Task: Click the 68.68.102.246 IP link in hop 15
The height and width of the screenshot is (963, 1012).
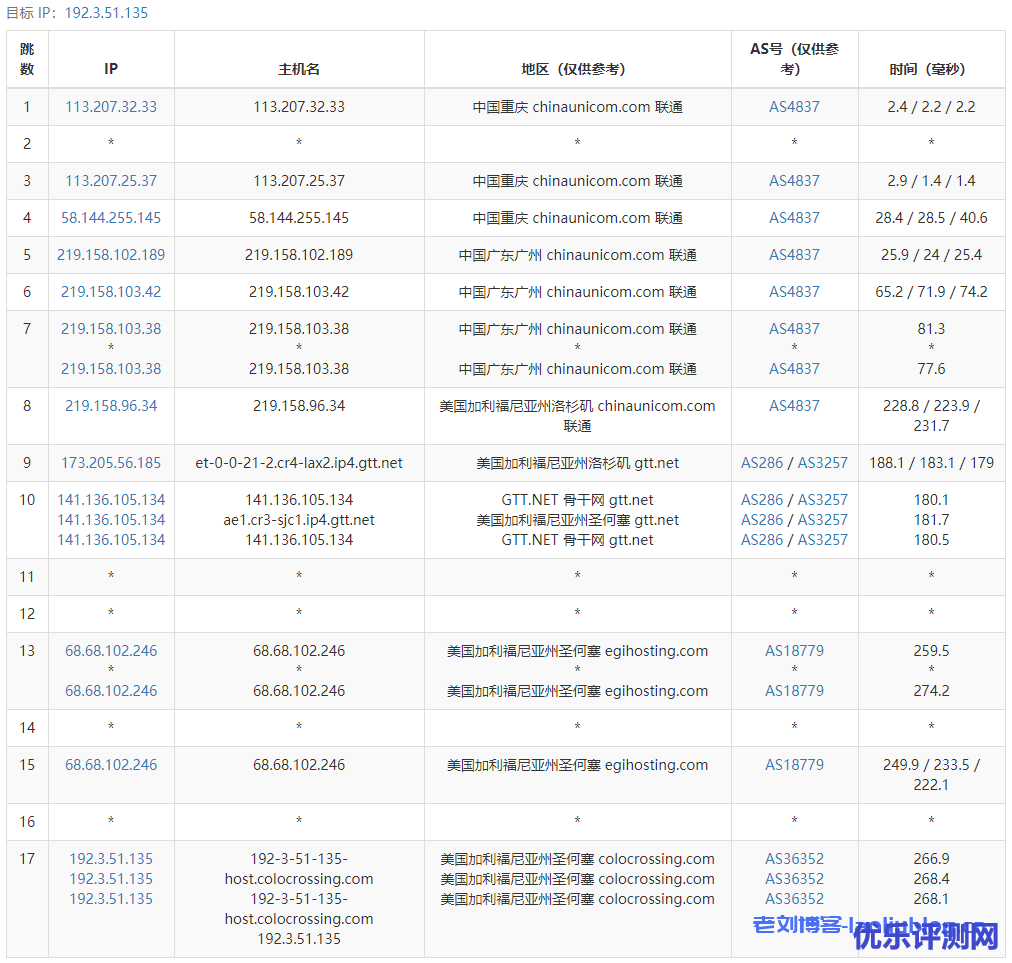Action: click(111, 765)
